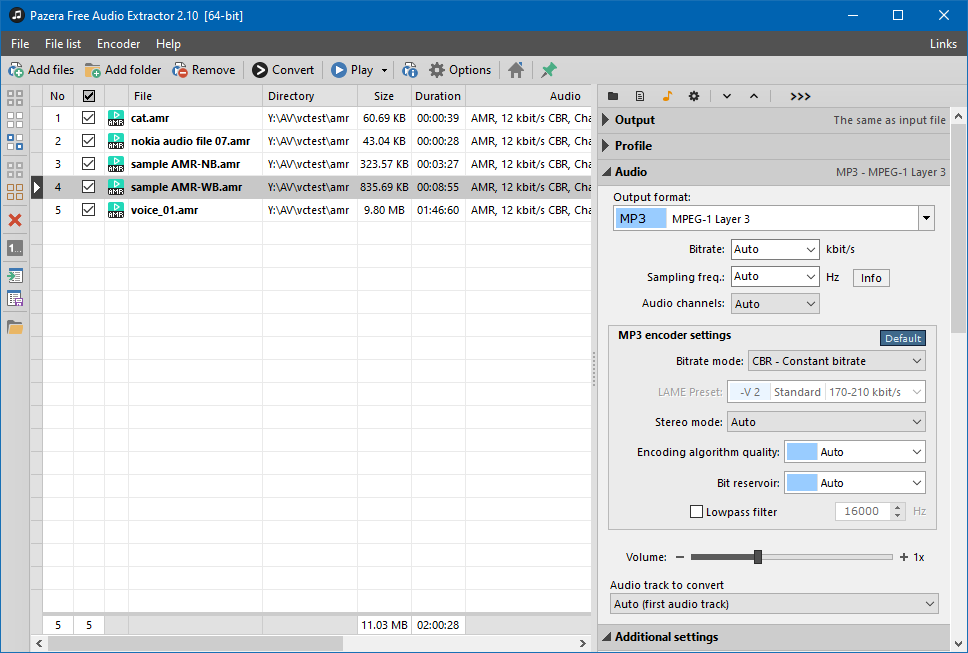The width and height of the screenshot is (968, 653).
Task: Click the gear icon in right panel header
Action: [x=694, y=96]
